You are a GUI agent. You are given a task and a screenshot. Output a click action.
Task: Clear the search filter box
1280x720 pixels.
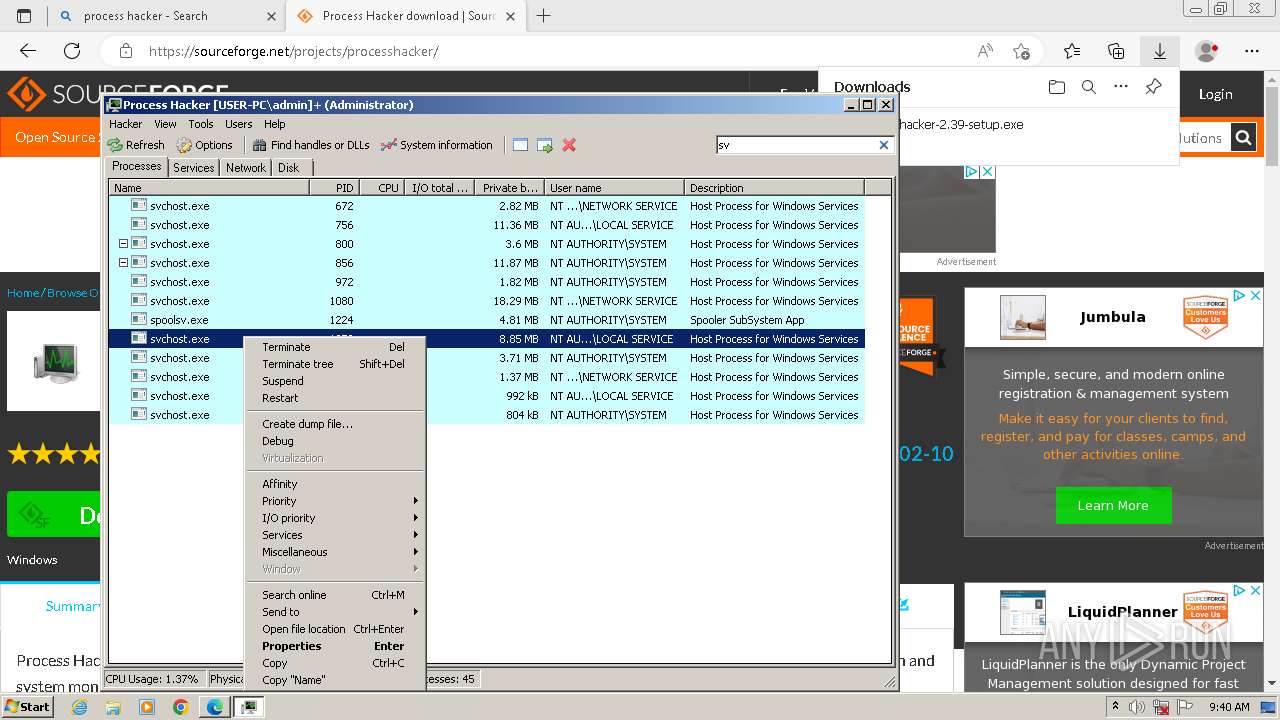[884, 145]
